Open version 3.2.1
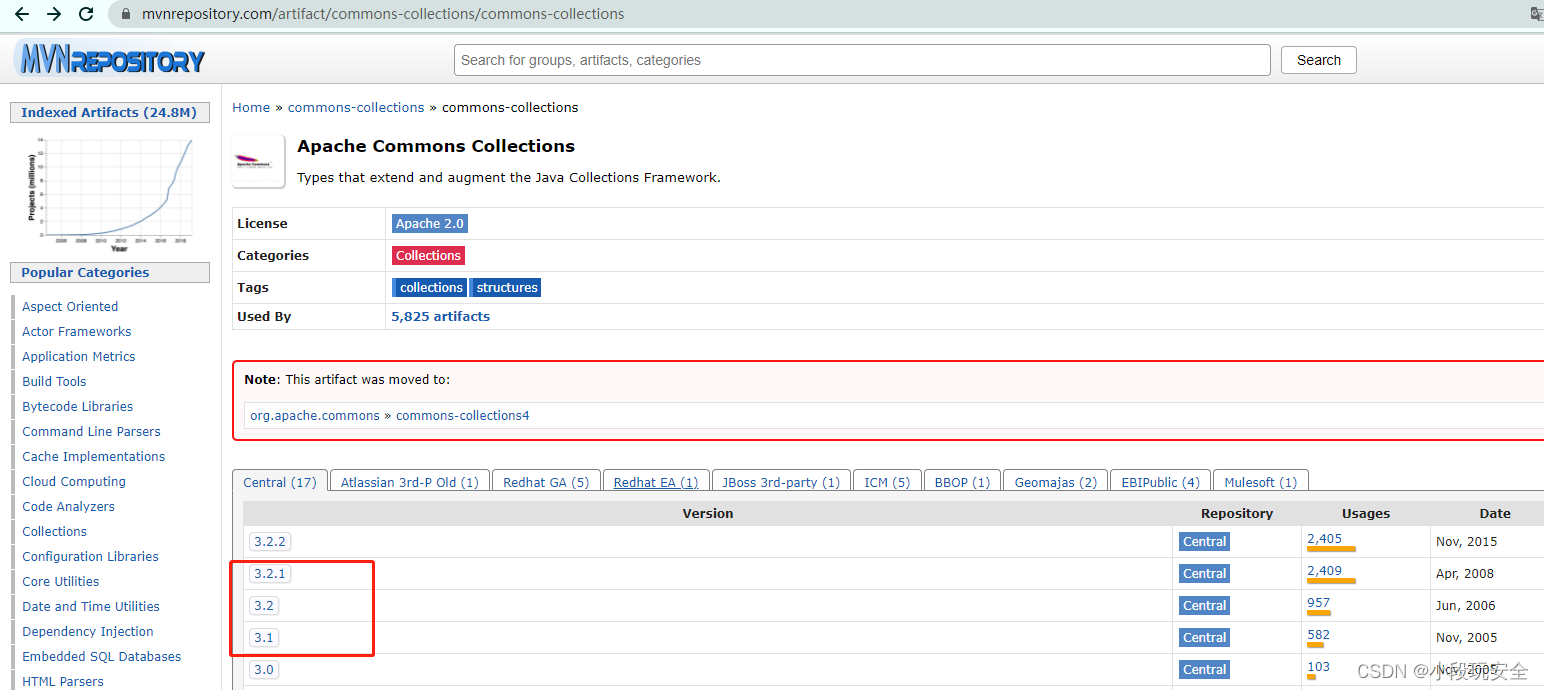Image resolution: width=1544 pixels, height=690 pixels. pyautogui.click(x=270, y=573)
